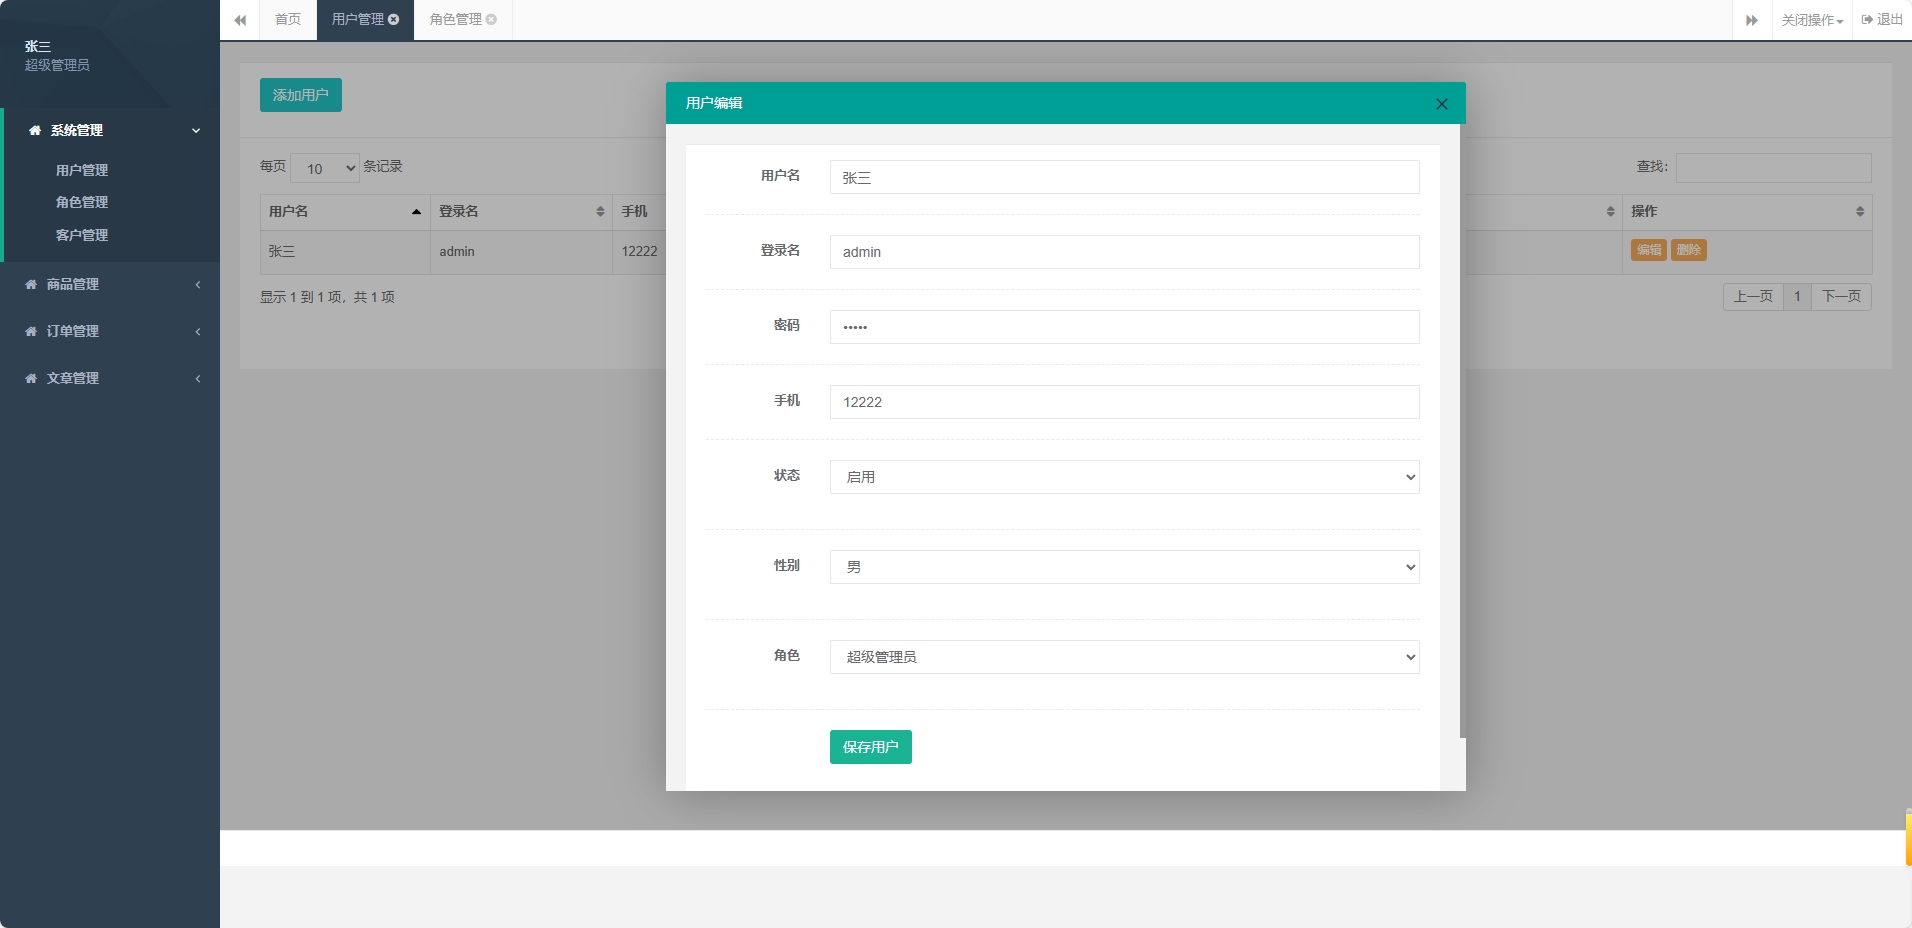Go to previous page with 上一页
Screen dimensions: 1912x928
pyautogui.click(x=1753, y=297)
